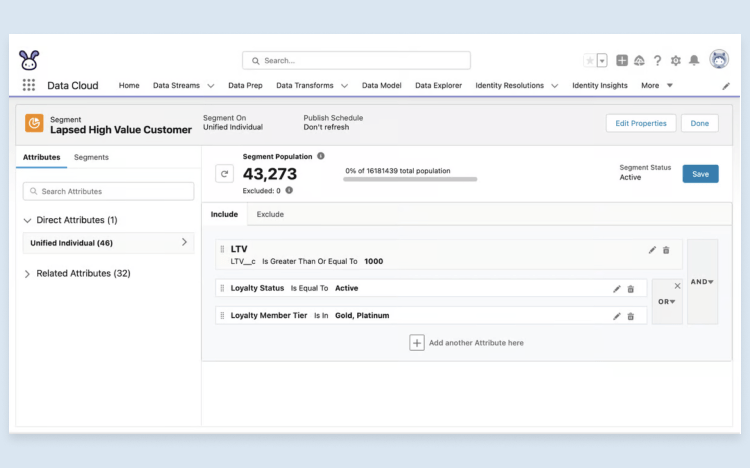
Task: Delete the LTV rule
Action: 666,250
